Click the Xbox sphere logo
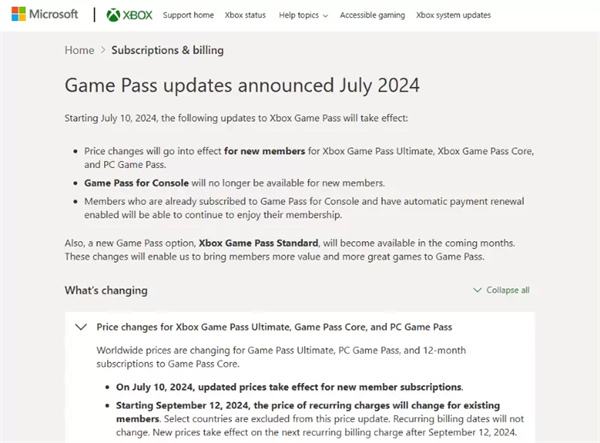This screenshot has width=600, height=443. (x=116, y=16)
